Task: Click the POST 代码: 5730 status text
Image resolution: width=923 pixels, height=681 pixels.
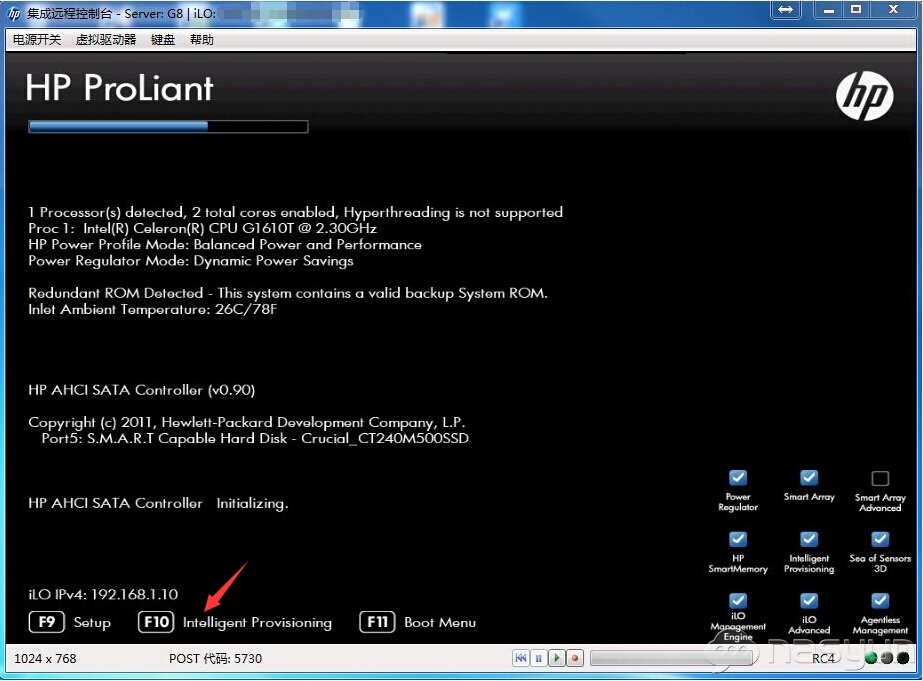Action: click(x=215, y=659)
